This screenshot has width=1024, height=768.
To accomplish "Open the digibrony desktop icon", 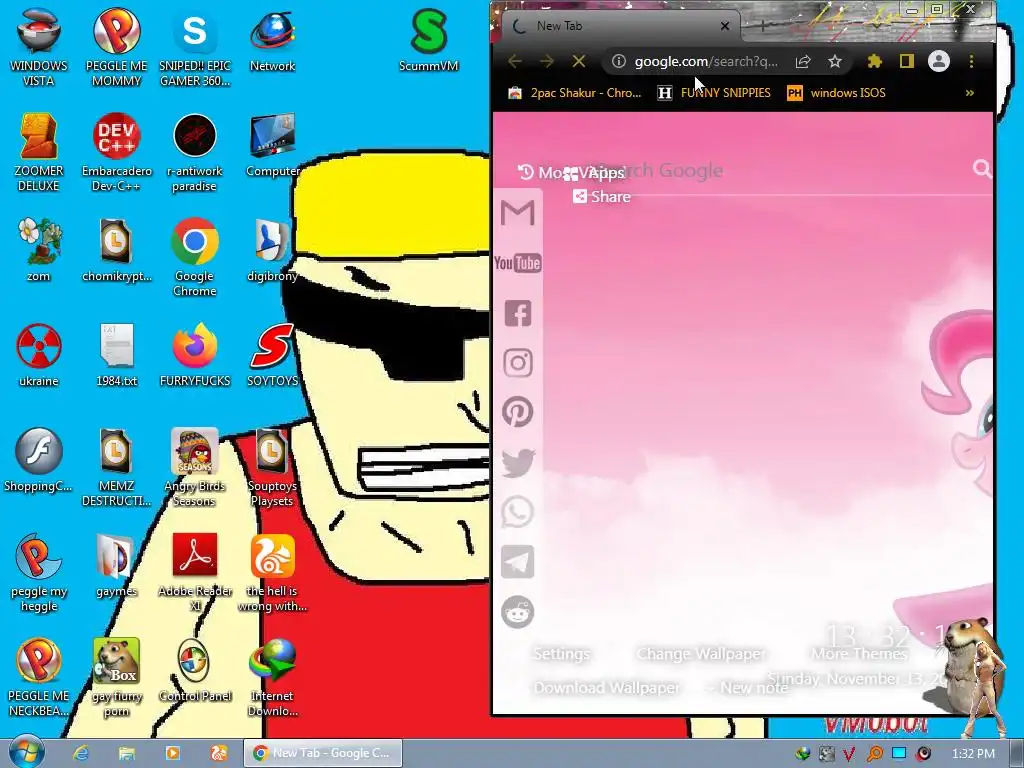I will click(272, 249).
